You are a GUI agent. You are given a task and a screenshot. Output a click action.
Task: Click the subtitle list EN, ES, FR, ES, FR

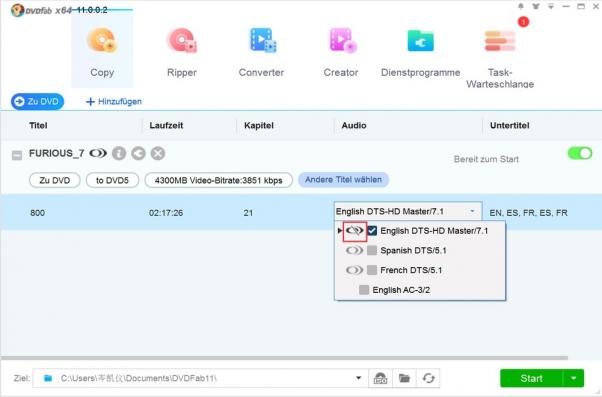click(528, 213)
